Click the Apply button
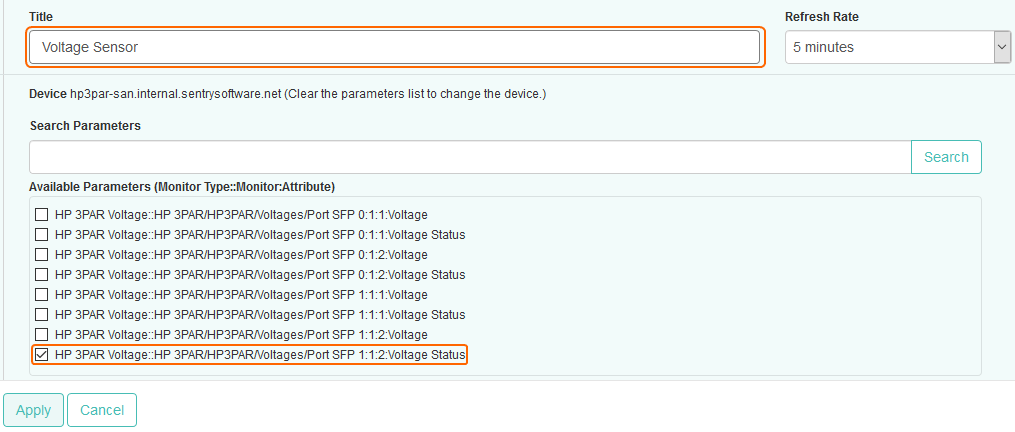1015x432 pixels. 33,410
